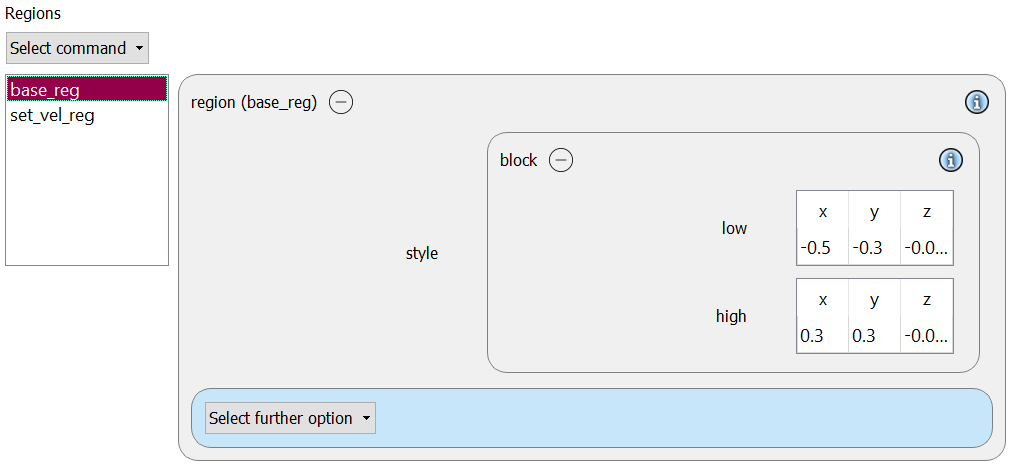The image size is (1011, 469).
Task: Collapse the block section
Action: pos(561,160)
